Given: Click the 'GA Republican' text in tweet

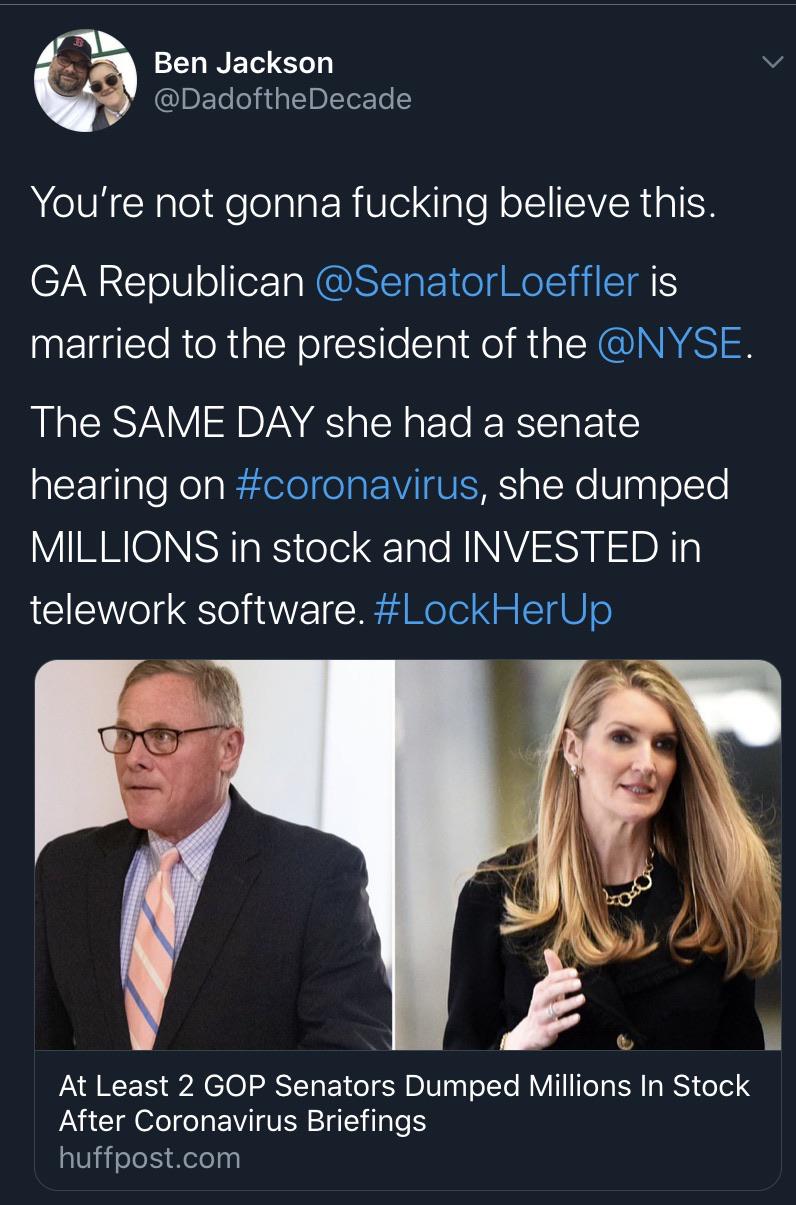Looking at the screenshot, I should point(168,281).
